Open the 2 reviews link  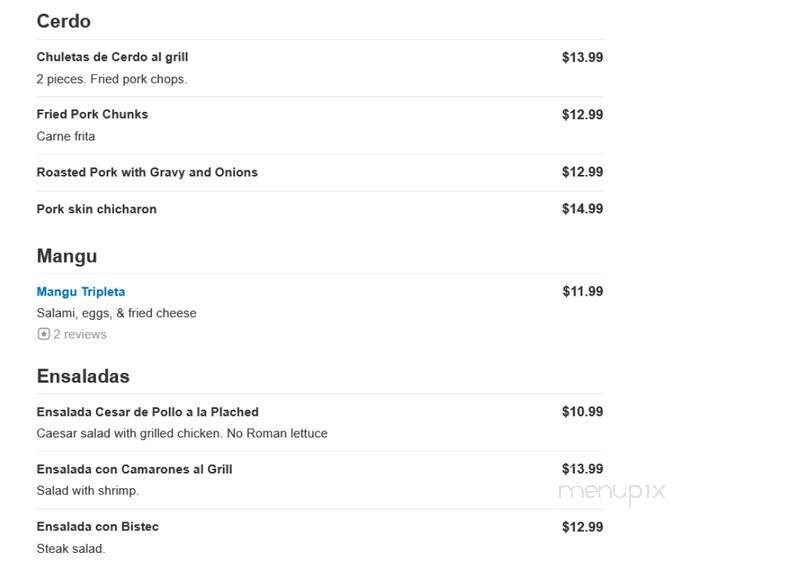[x=80, y=334]
